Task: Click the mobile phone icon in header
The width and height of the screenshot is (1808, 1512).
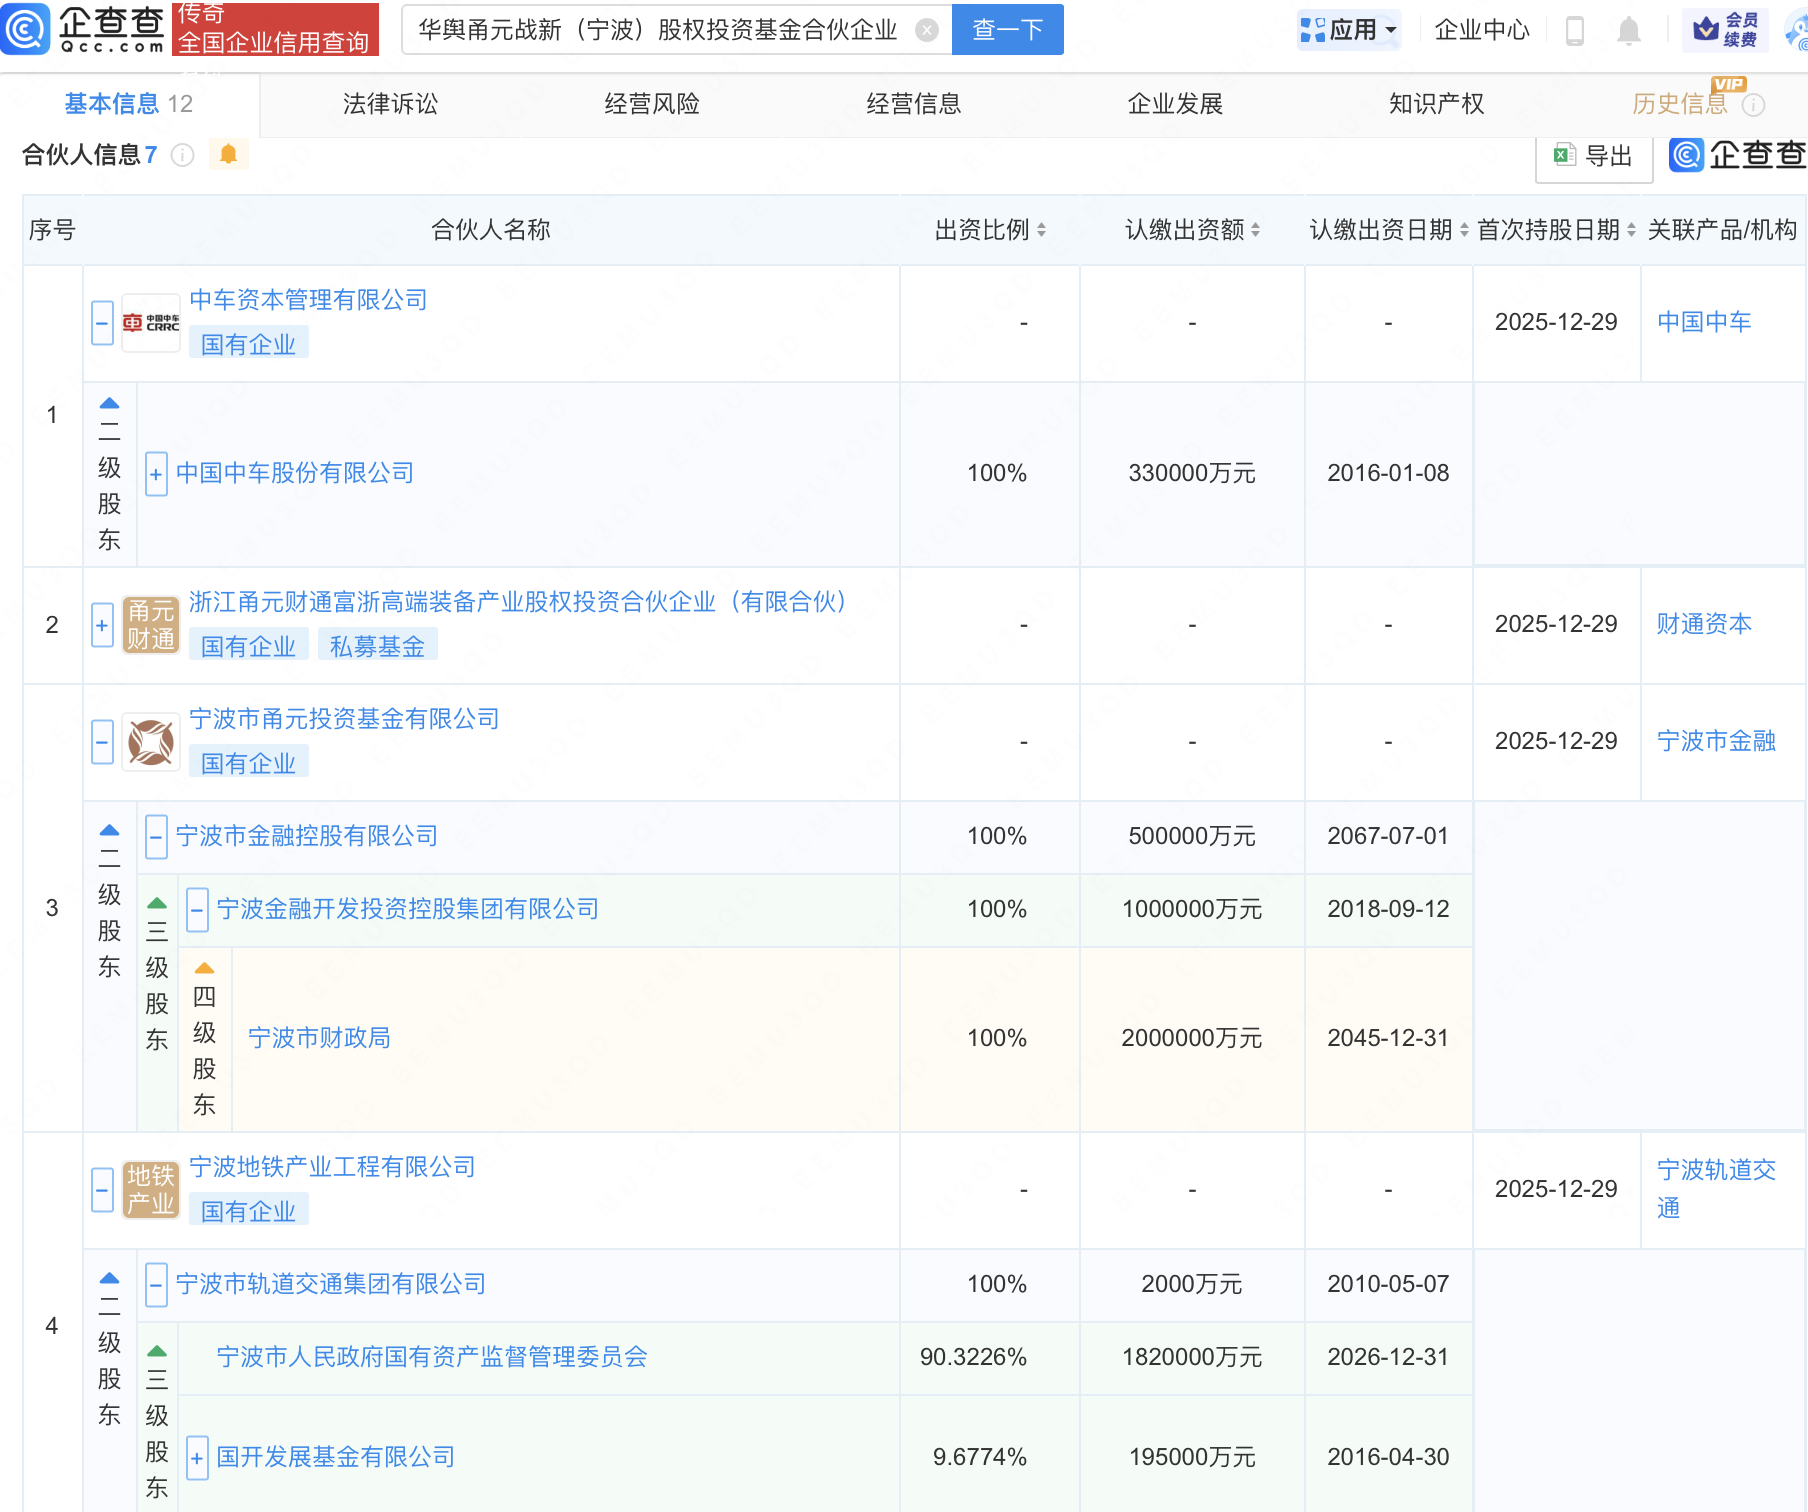Action: [1574, 31]
